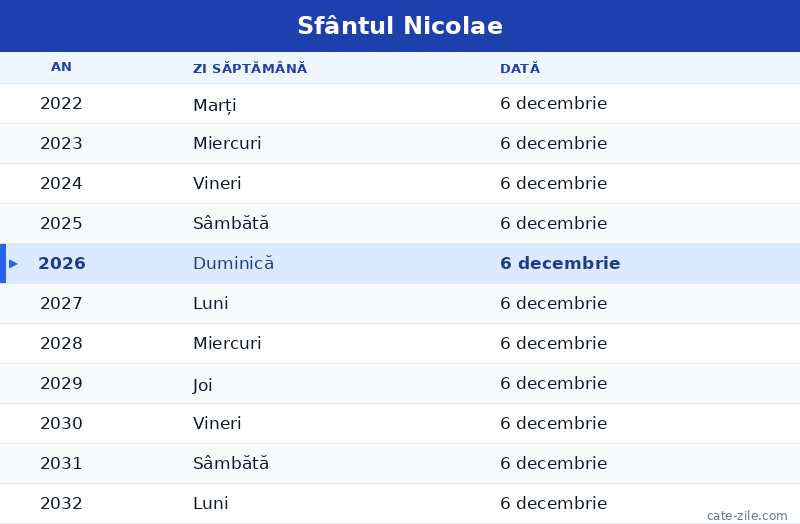Click the AN column header

61,67
